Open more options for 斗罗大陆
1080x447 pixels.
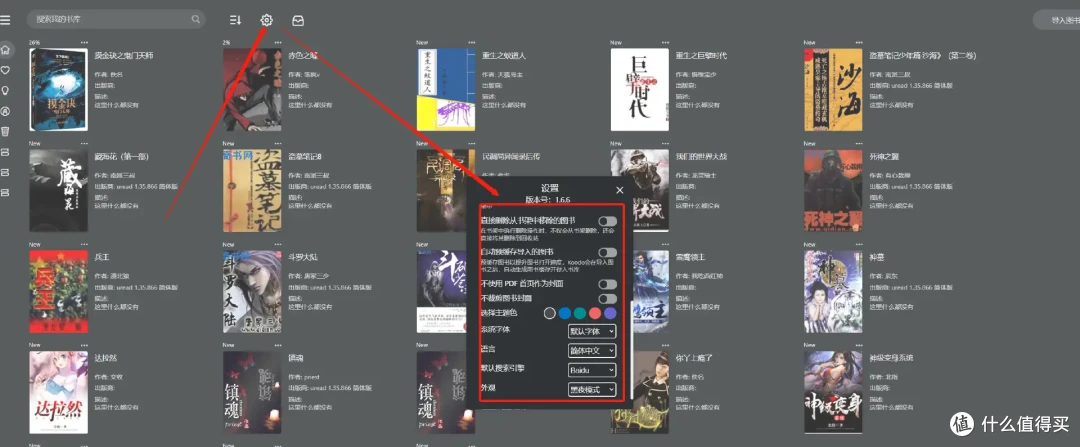point(278,245)
